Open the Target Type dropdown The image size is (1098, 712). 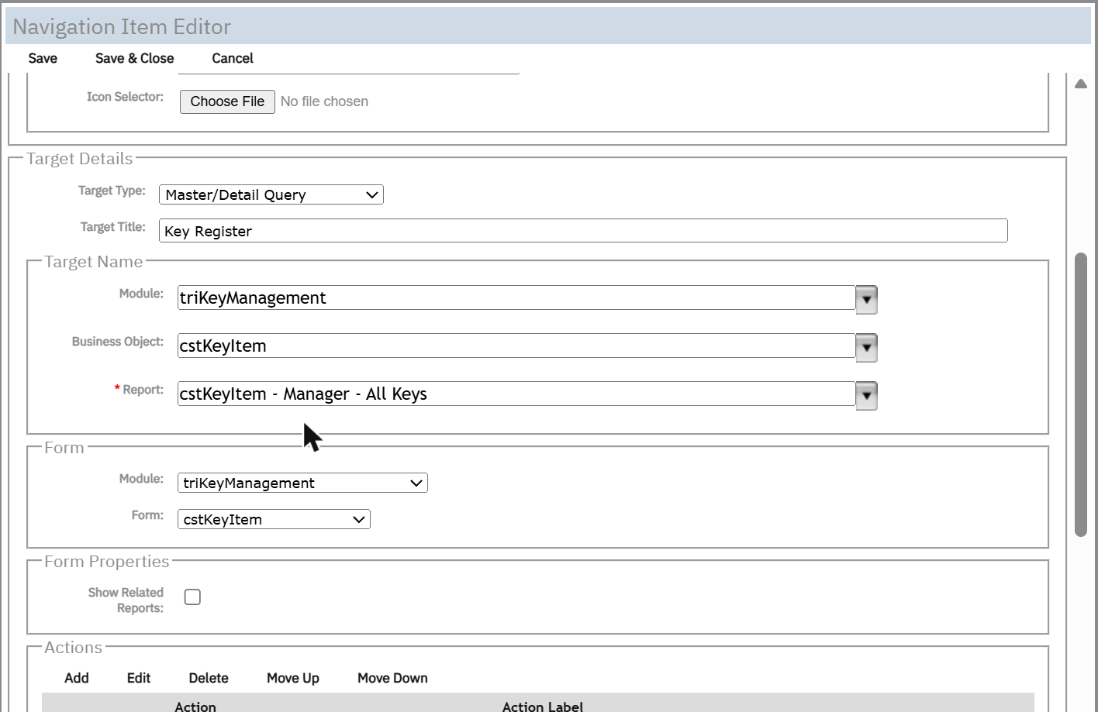point(271,195)
